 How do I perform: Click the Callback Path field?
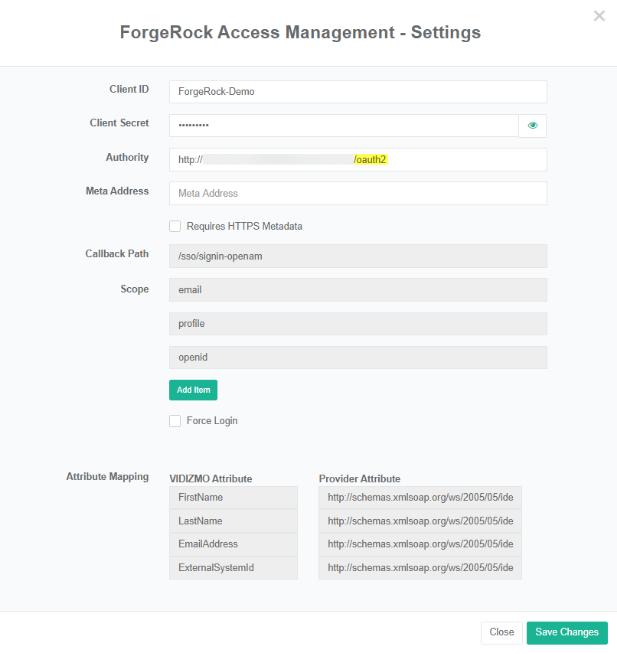click(x=358, y=256)
